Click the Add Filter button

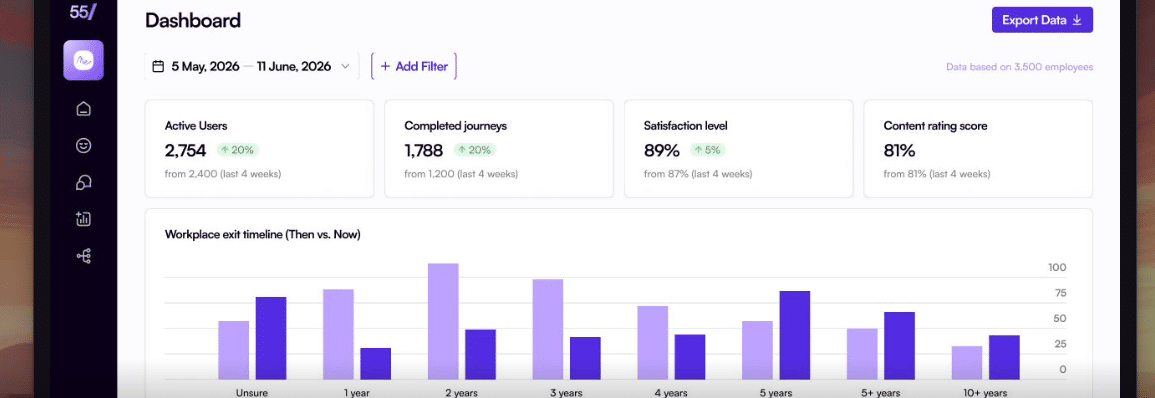pyautogui.click(x=414, y=66)
